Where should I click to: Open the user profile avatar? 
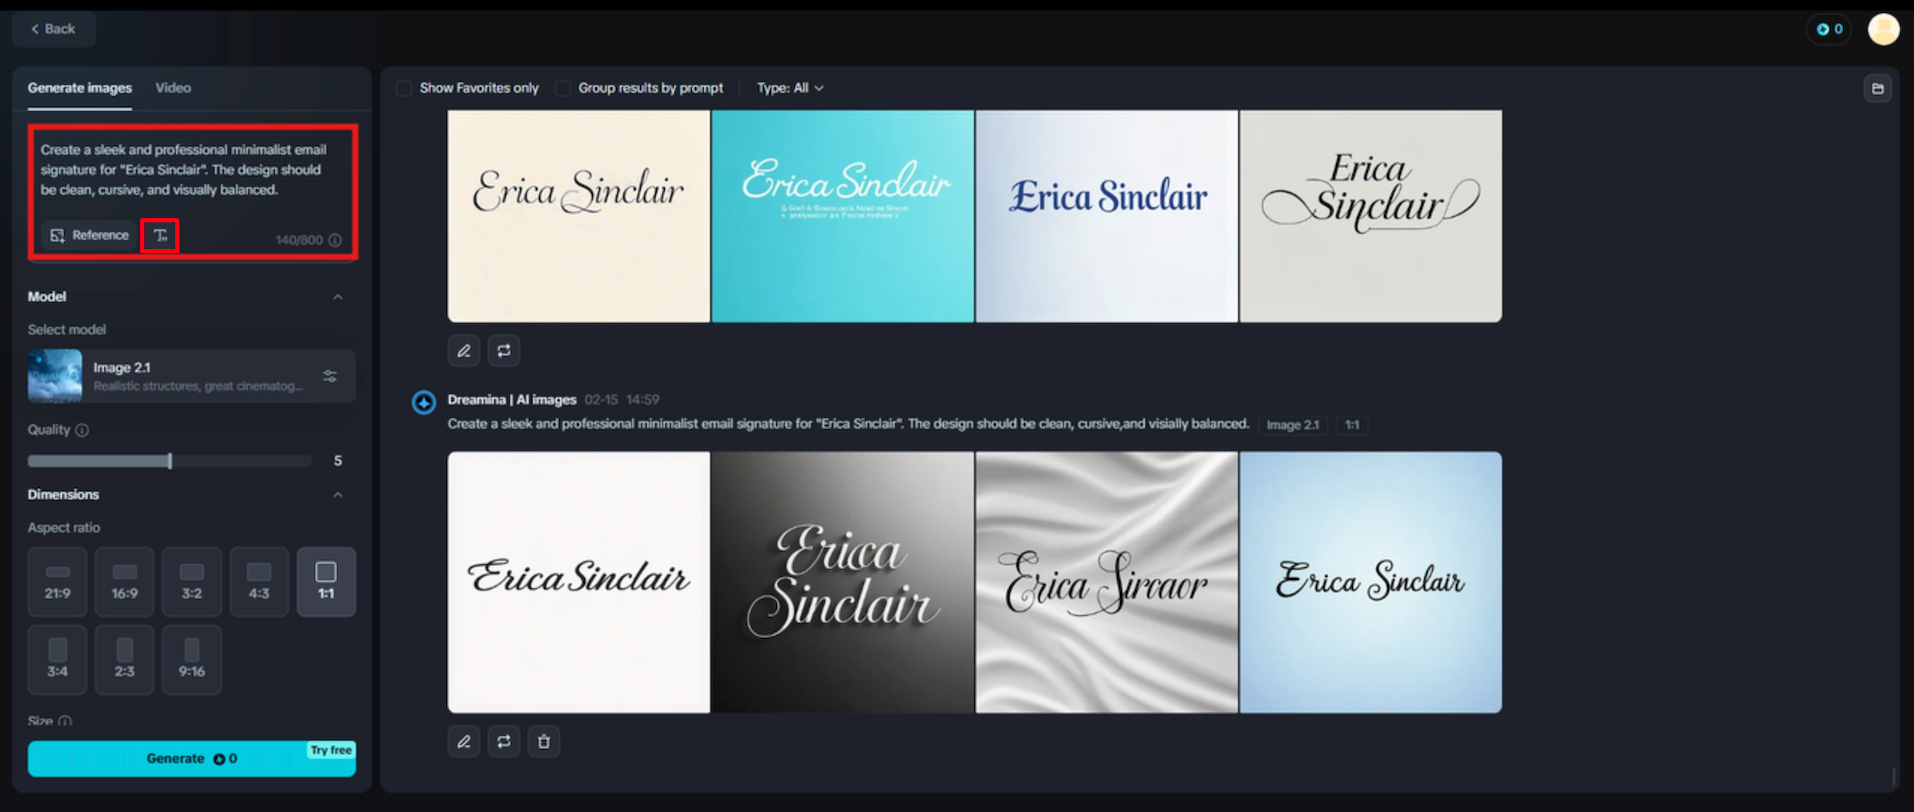point(1883,29)
